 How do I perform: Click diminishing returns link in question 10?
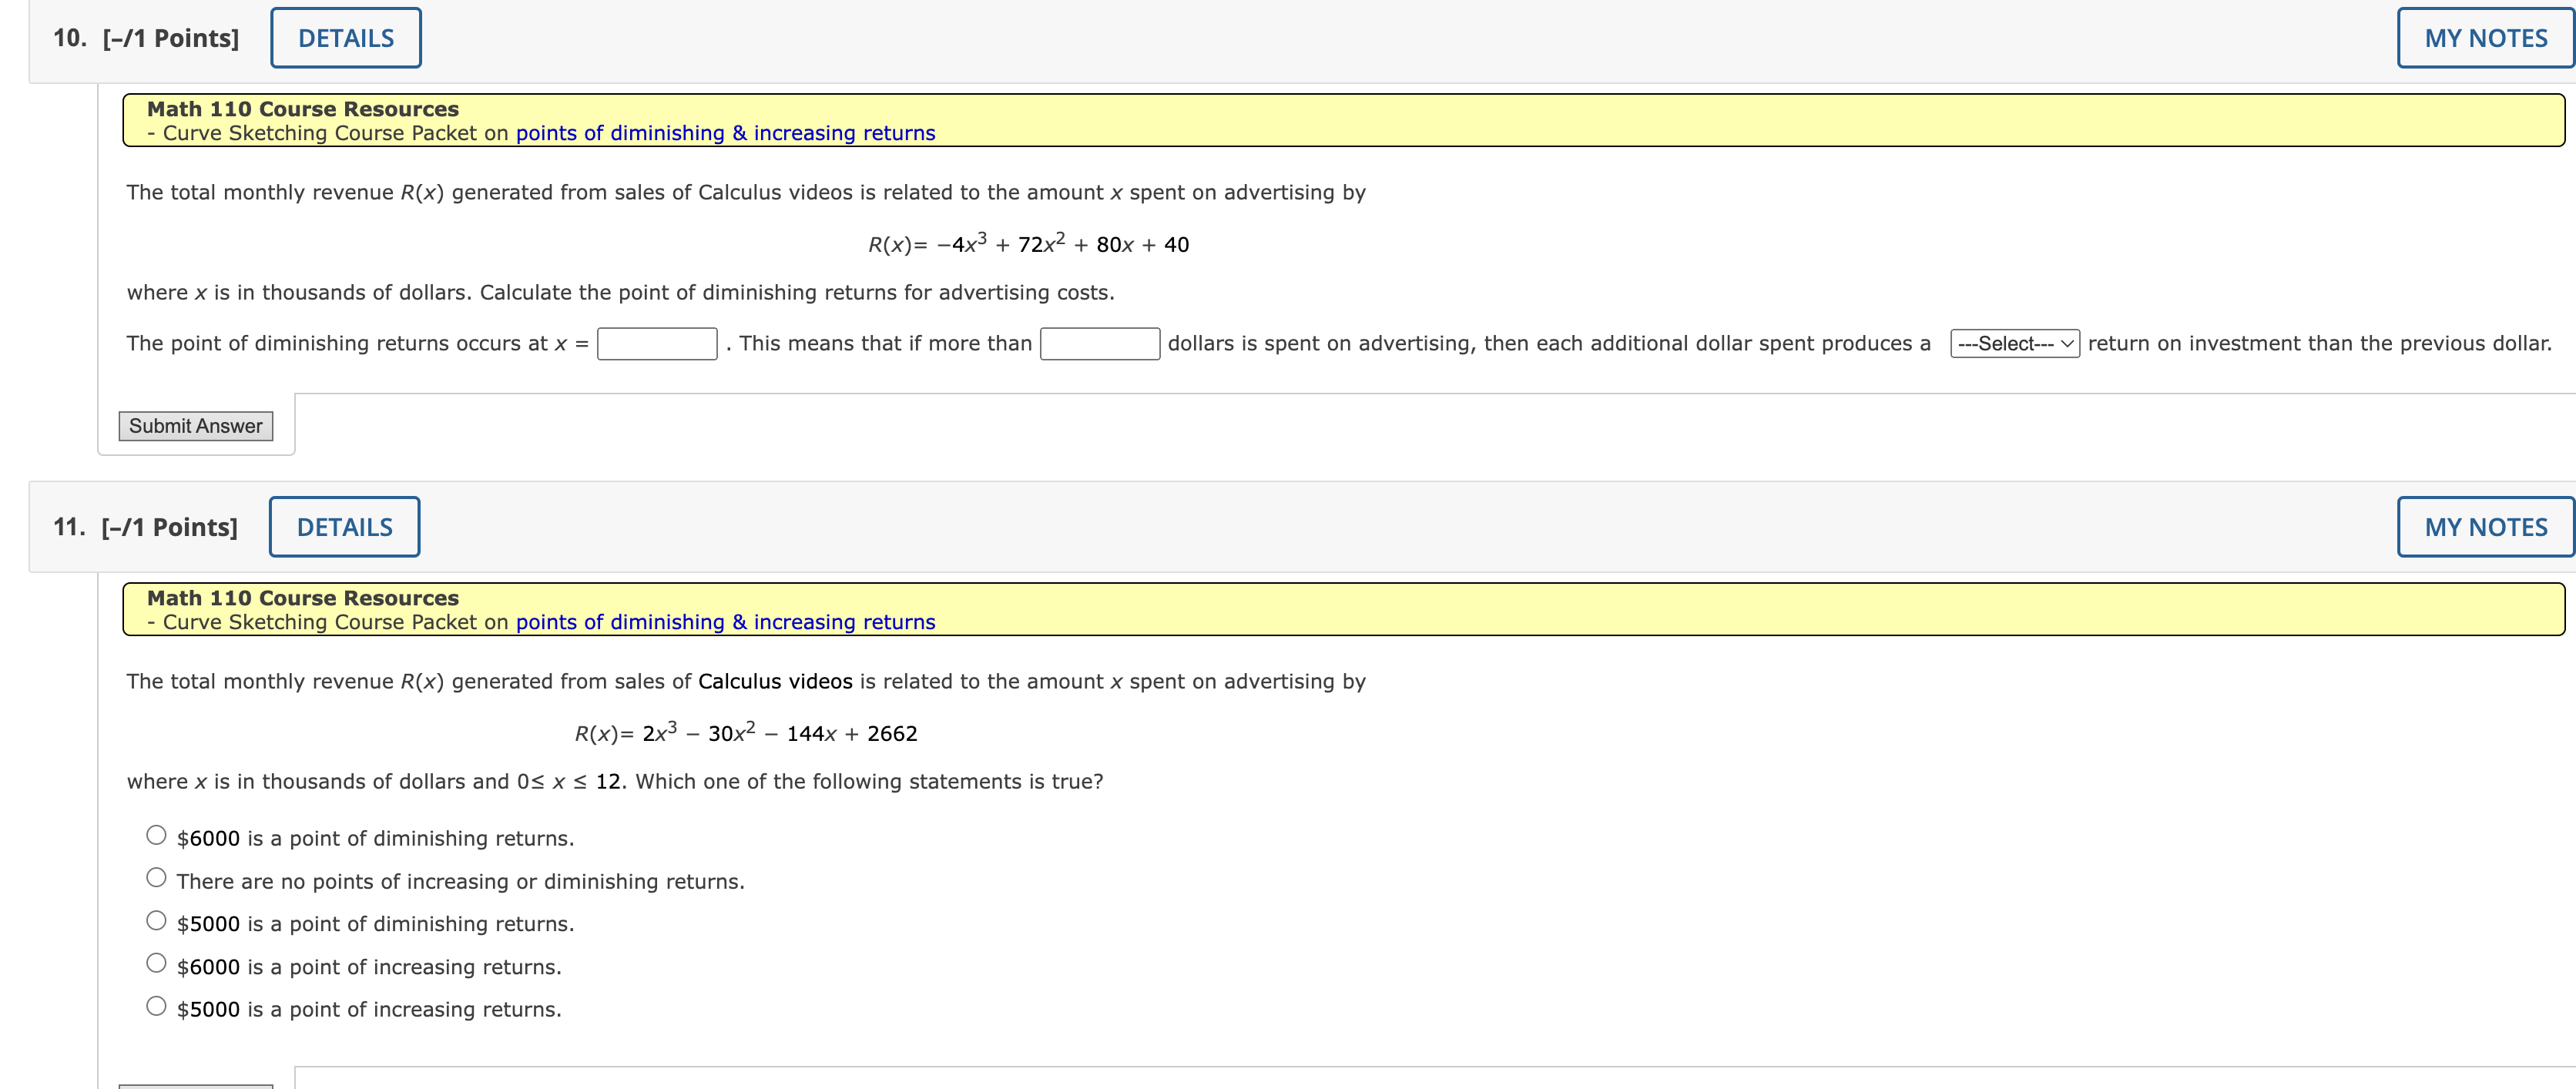tap(724, 133)
